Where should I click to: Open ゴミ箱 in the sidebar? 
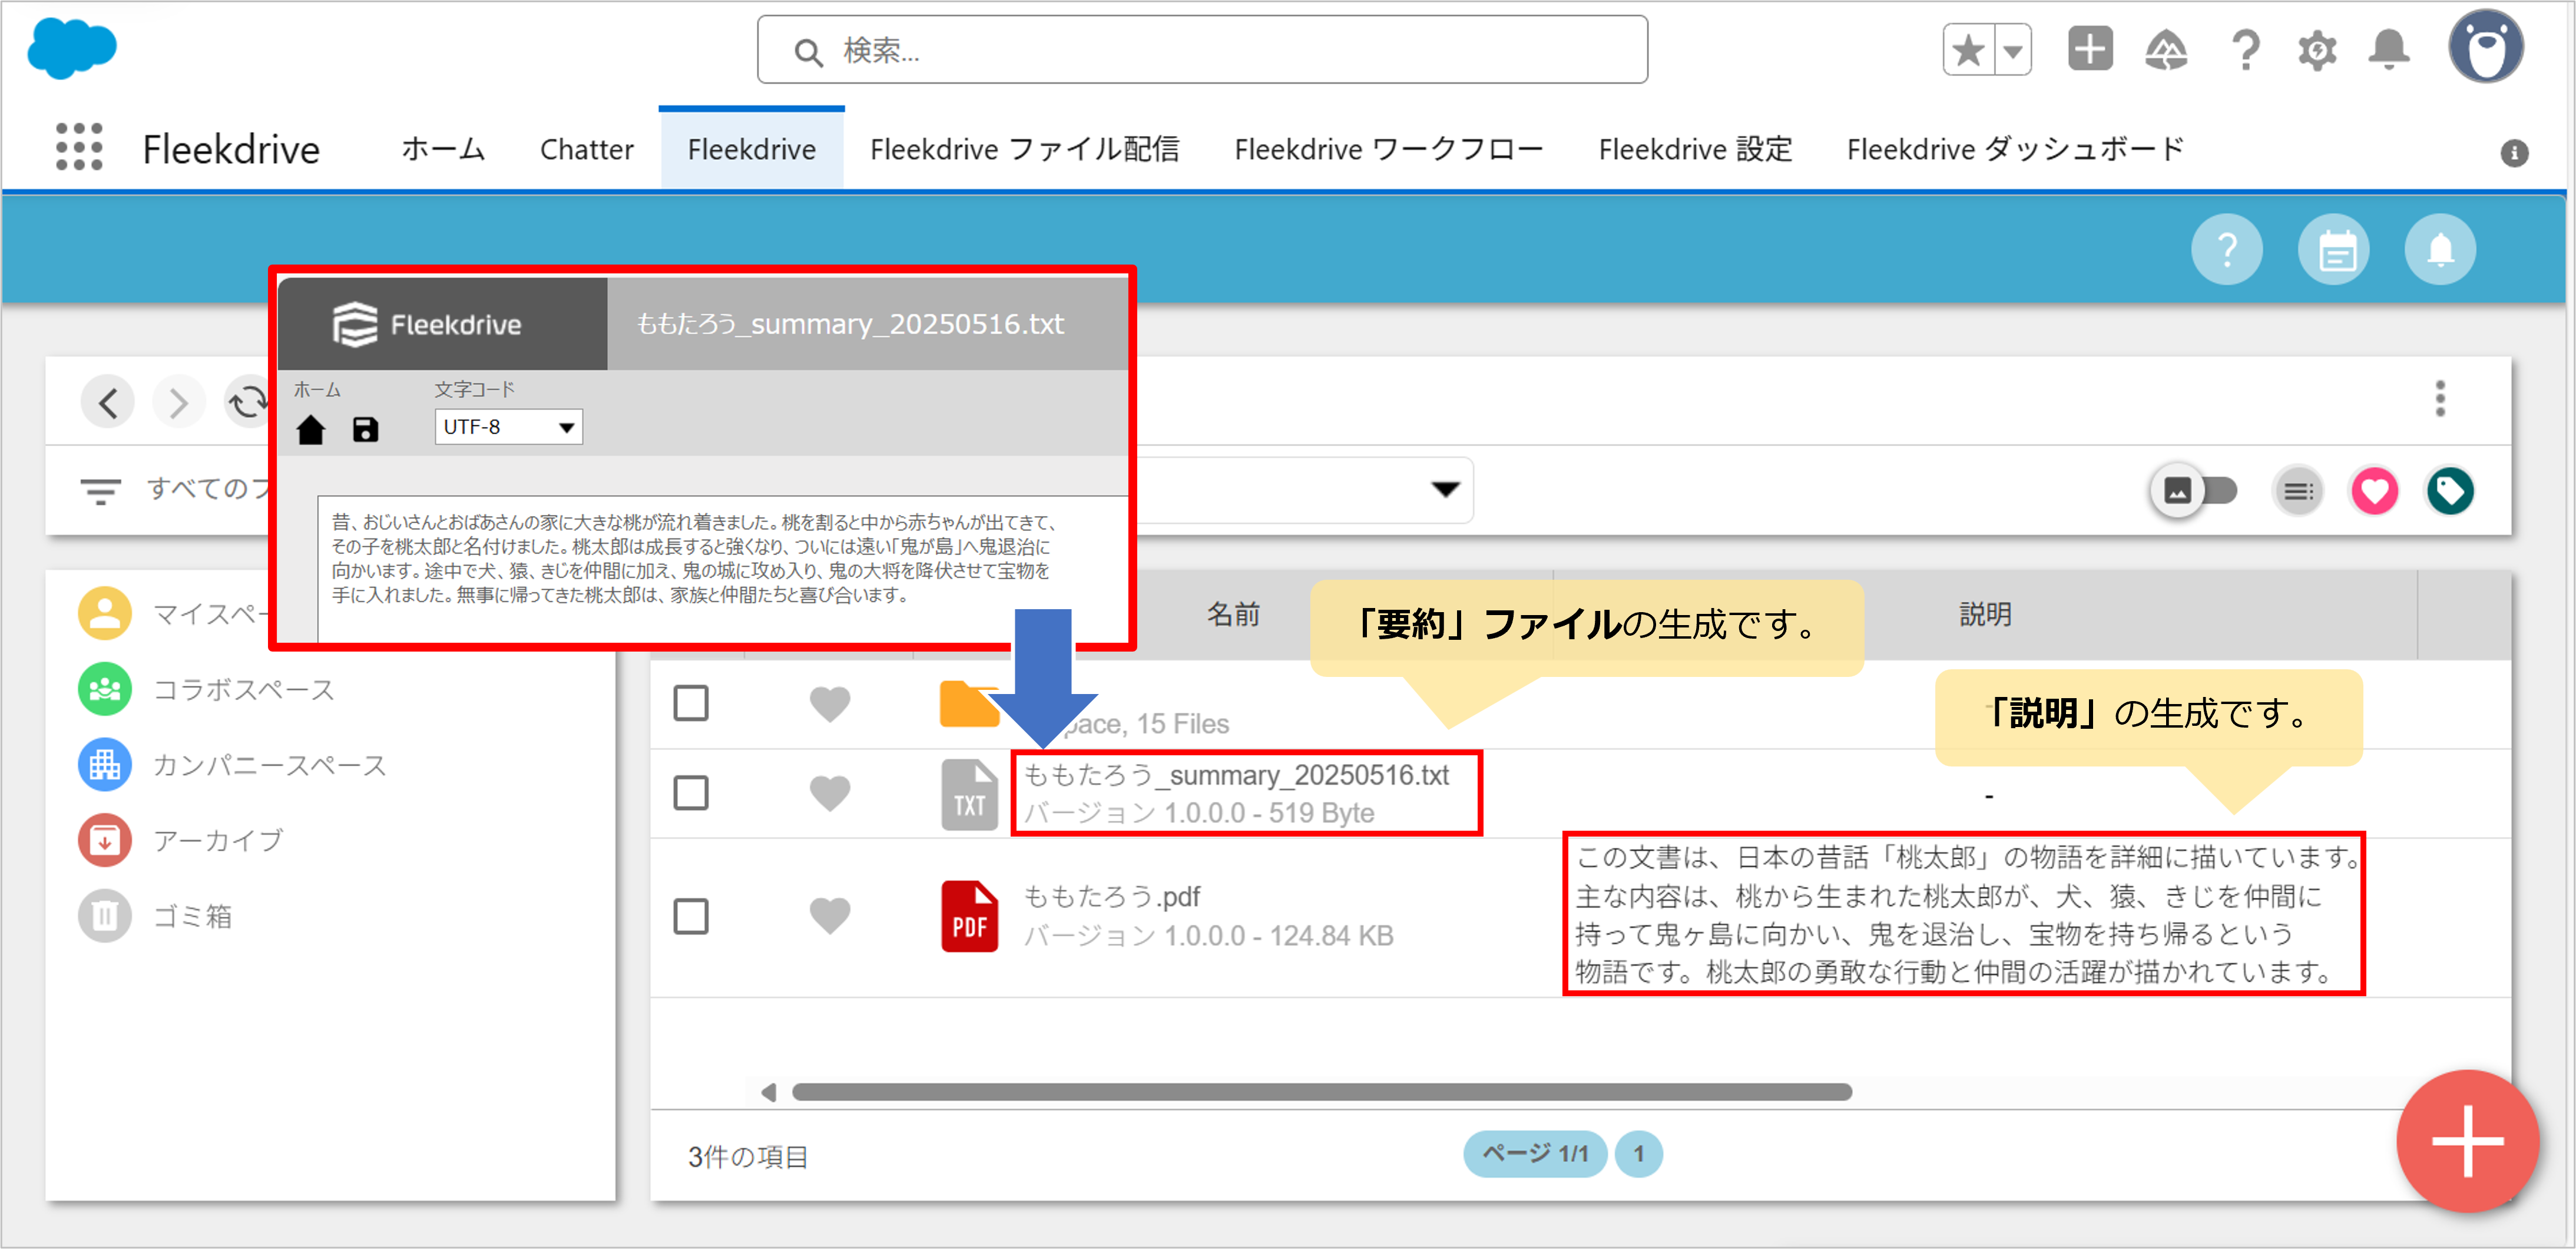point(155,916)
